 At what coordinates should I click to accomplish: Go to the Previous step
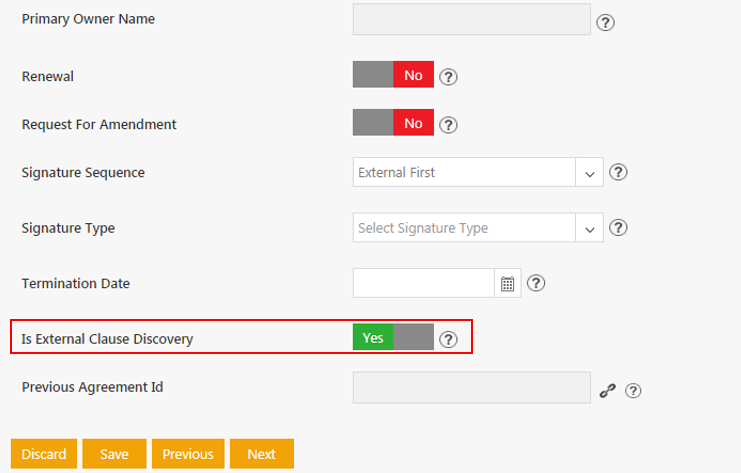point(188,454)
